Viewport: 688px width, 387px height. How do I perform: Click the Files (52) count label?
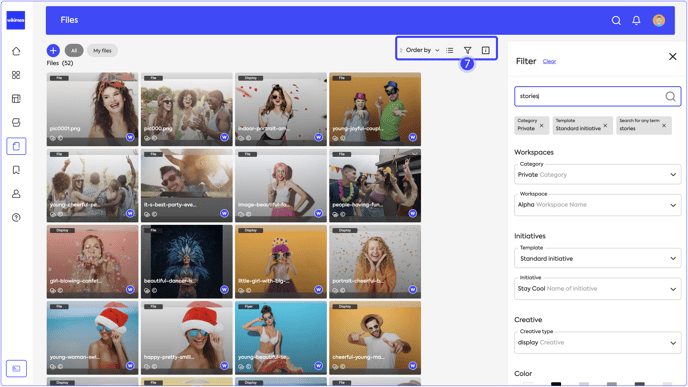[60, 63]
